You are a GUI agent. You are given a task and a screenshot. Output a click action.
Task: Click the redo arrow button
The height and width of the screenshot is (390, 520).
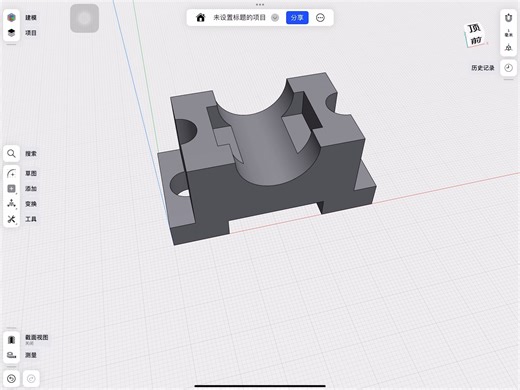point(31,379)
